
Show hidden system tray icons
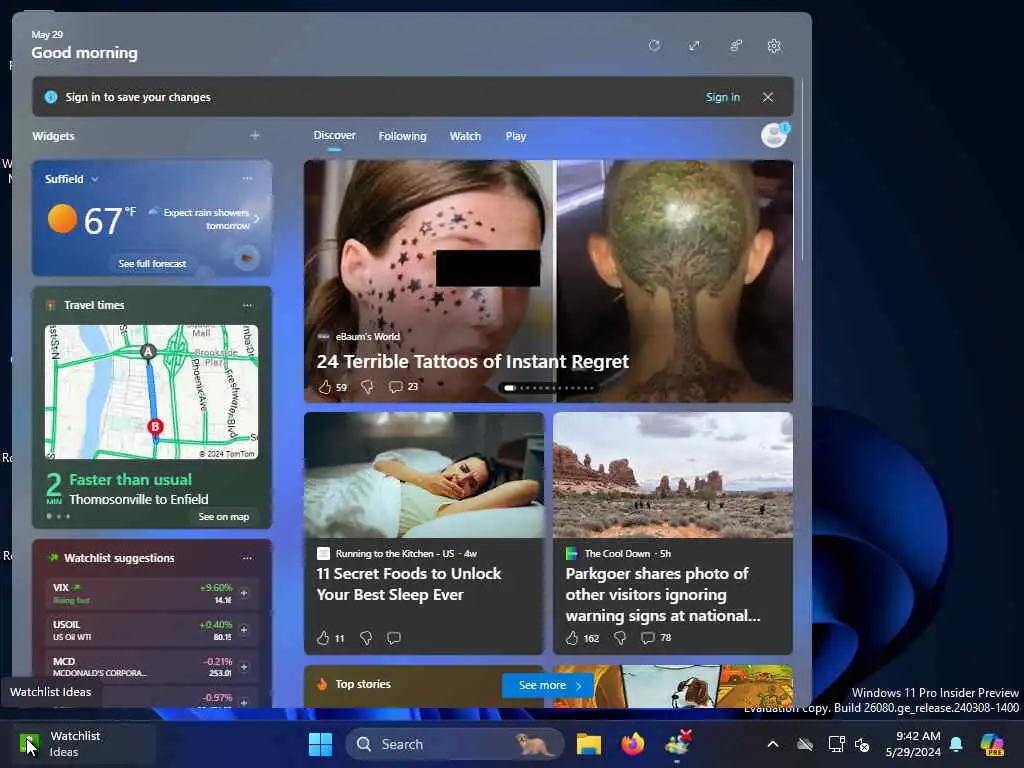click(773, 744)
